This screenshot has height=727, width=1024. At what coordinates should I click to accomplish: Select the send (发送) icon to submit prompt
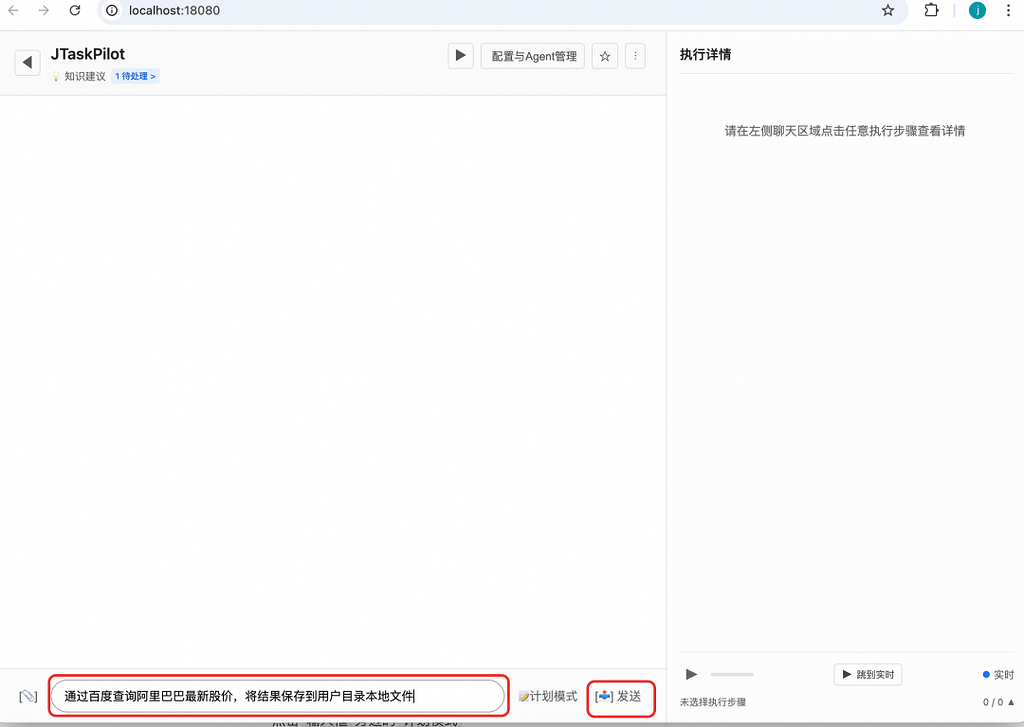coord(605,696)
